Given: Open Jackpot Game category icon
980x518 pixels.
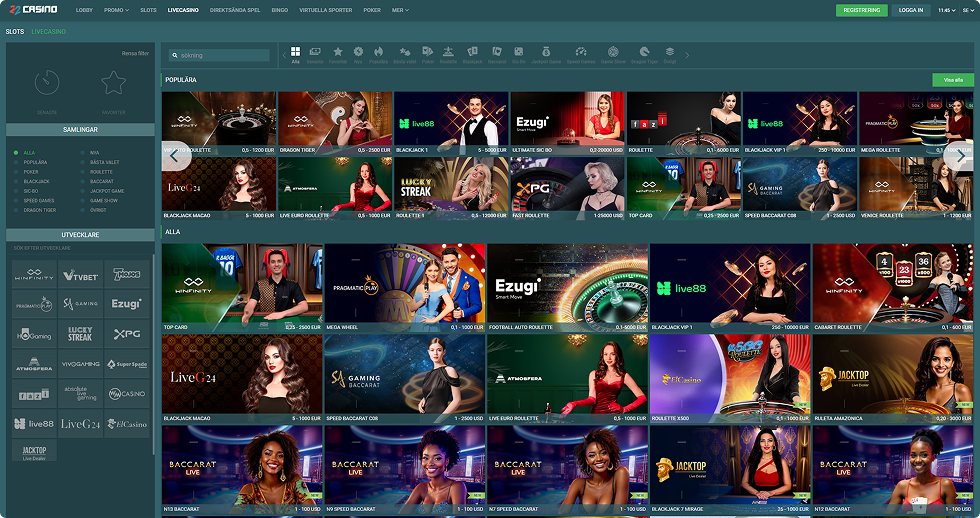Looking at the screenshot, I should [546, 52].
